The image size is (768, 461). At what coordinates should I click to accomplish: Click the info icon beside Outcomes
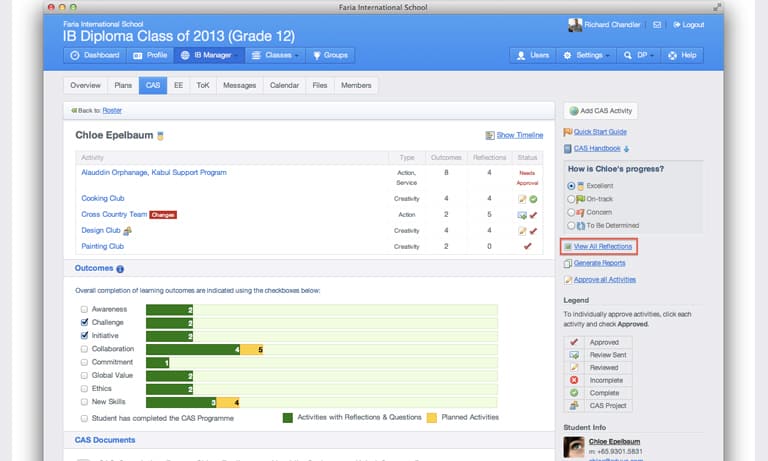click(x=120, y=268)
